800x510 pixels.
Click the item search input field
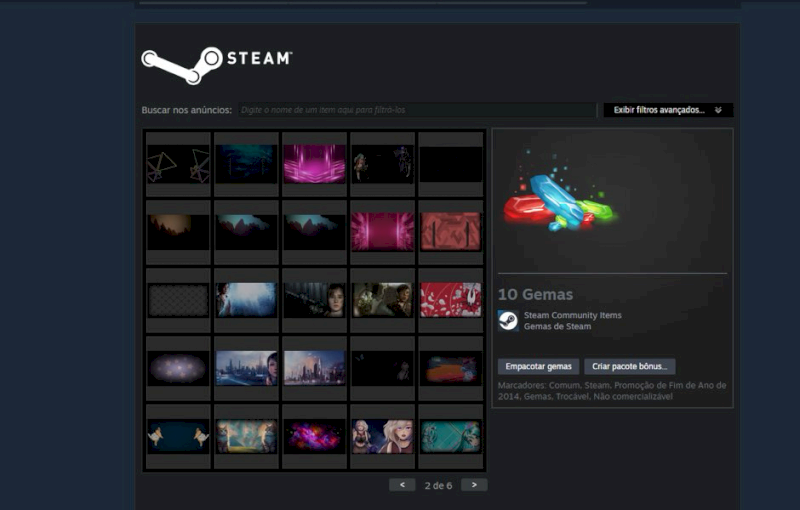pyautogui.click(x=417, y=110)
